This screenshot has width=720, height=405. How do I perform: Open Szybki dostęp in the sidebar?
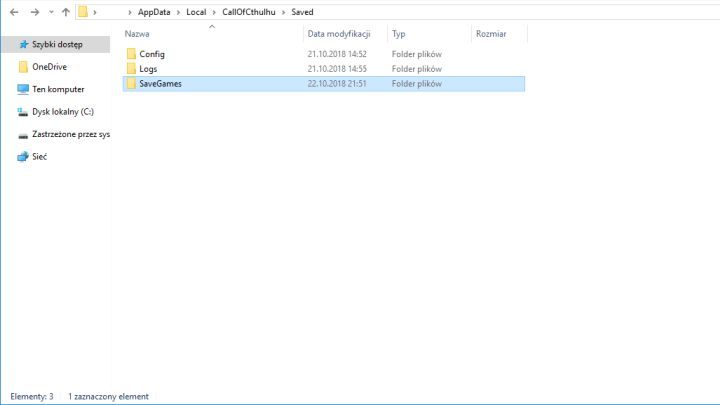tap(56, 45)
